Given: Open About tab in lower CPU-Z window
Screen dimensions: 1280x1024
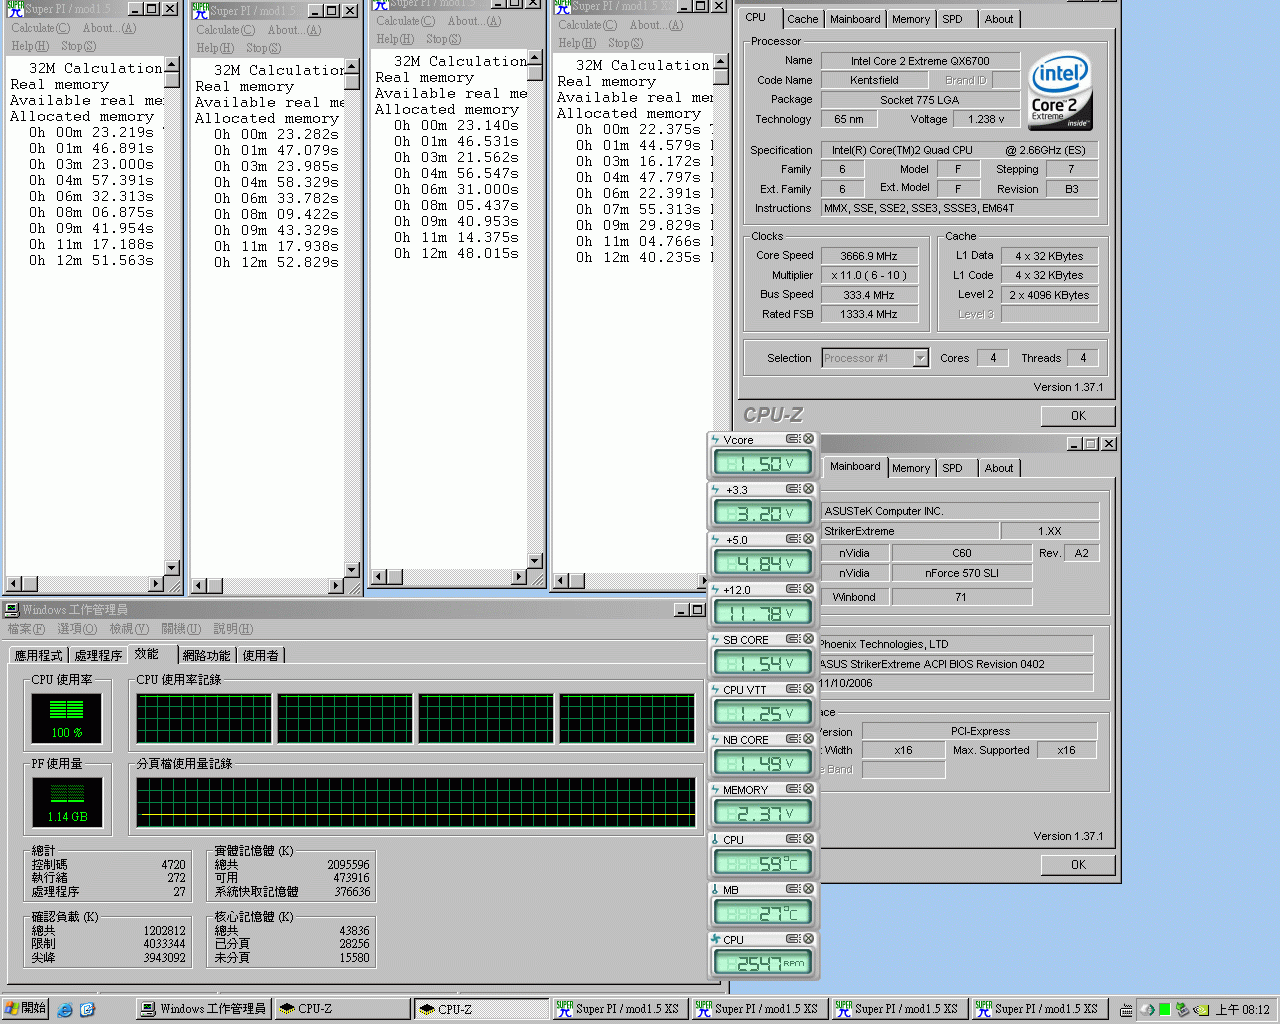Looking at the screenshot, I should (998, 468).
